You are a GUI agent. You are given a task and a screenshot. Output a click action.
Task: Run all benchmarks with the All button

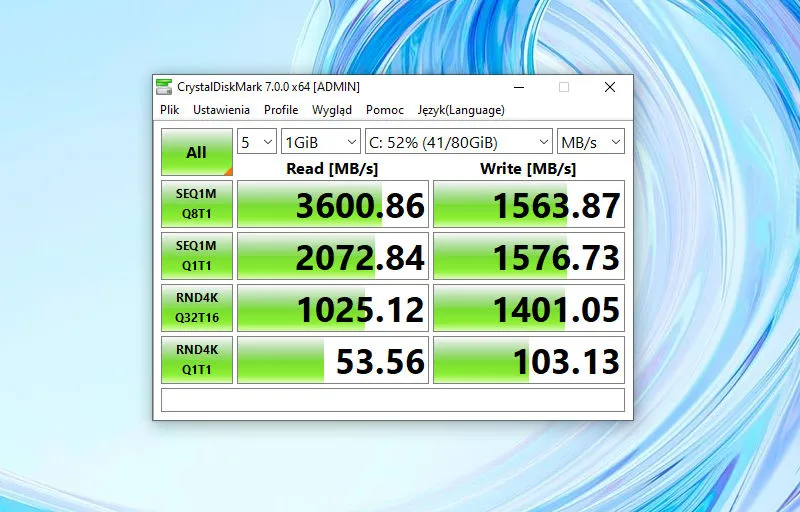[197, 152]
